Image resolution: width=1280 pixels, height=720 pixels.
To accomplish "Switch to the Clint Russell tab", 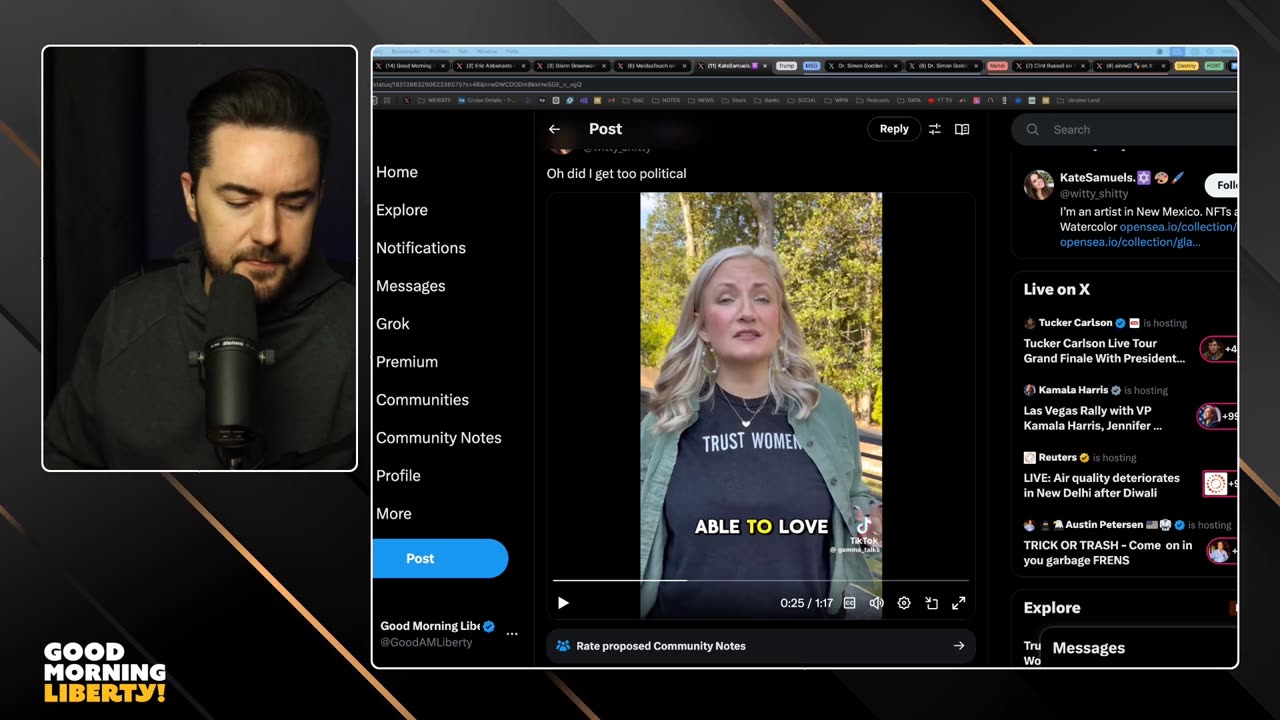I will (1049, 66).
